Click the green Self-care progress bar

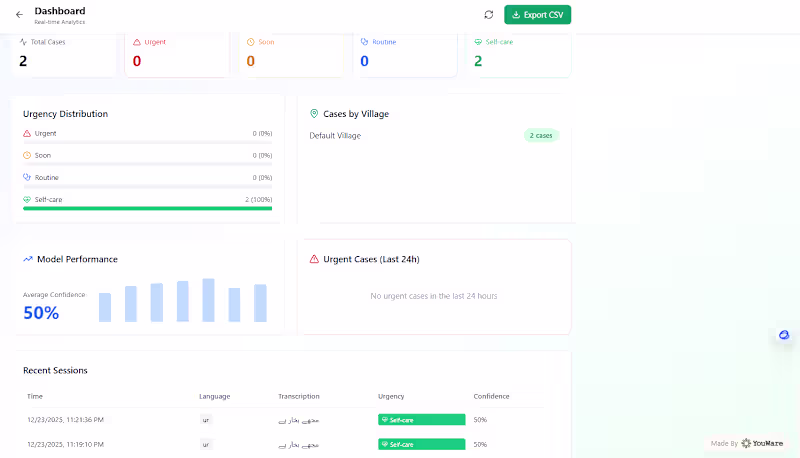coord(147,208)
